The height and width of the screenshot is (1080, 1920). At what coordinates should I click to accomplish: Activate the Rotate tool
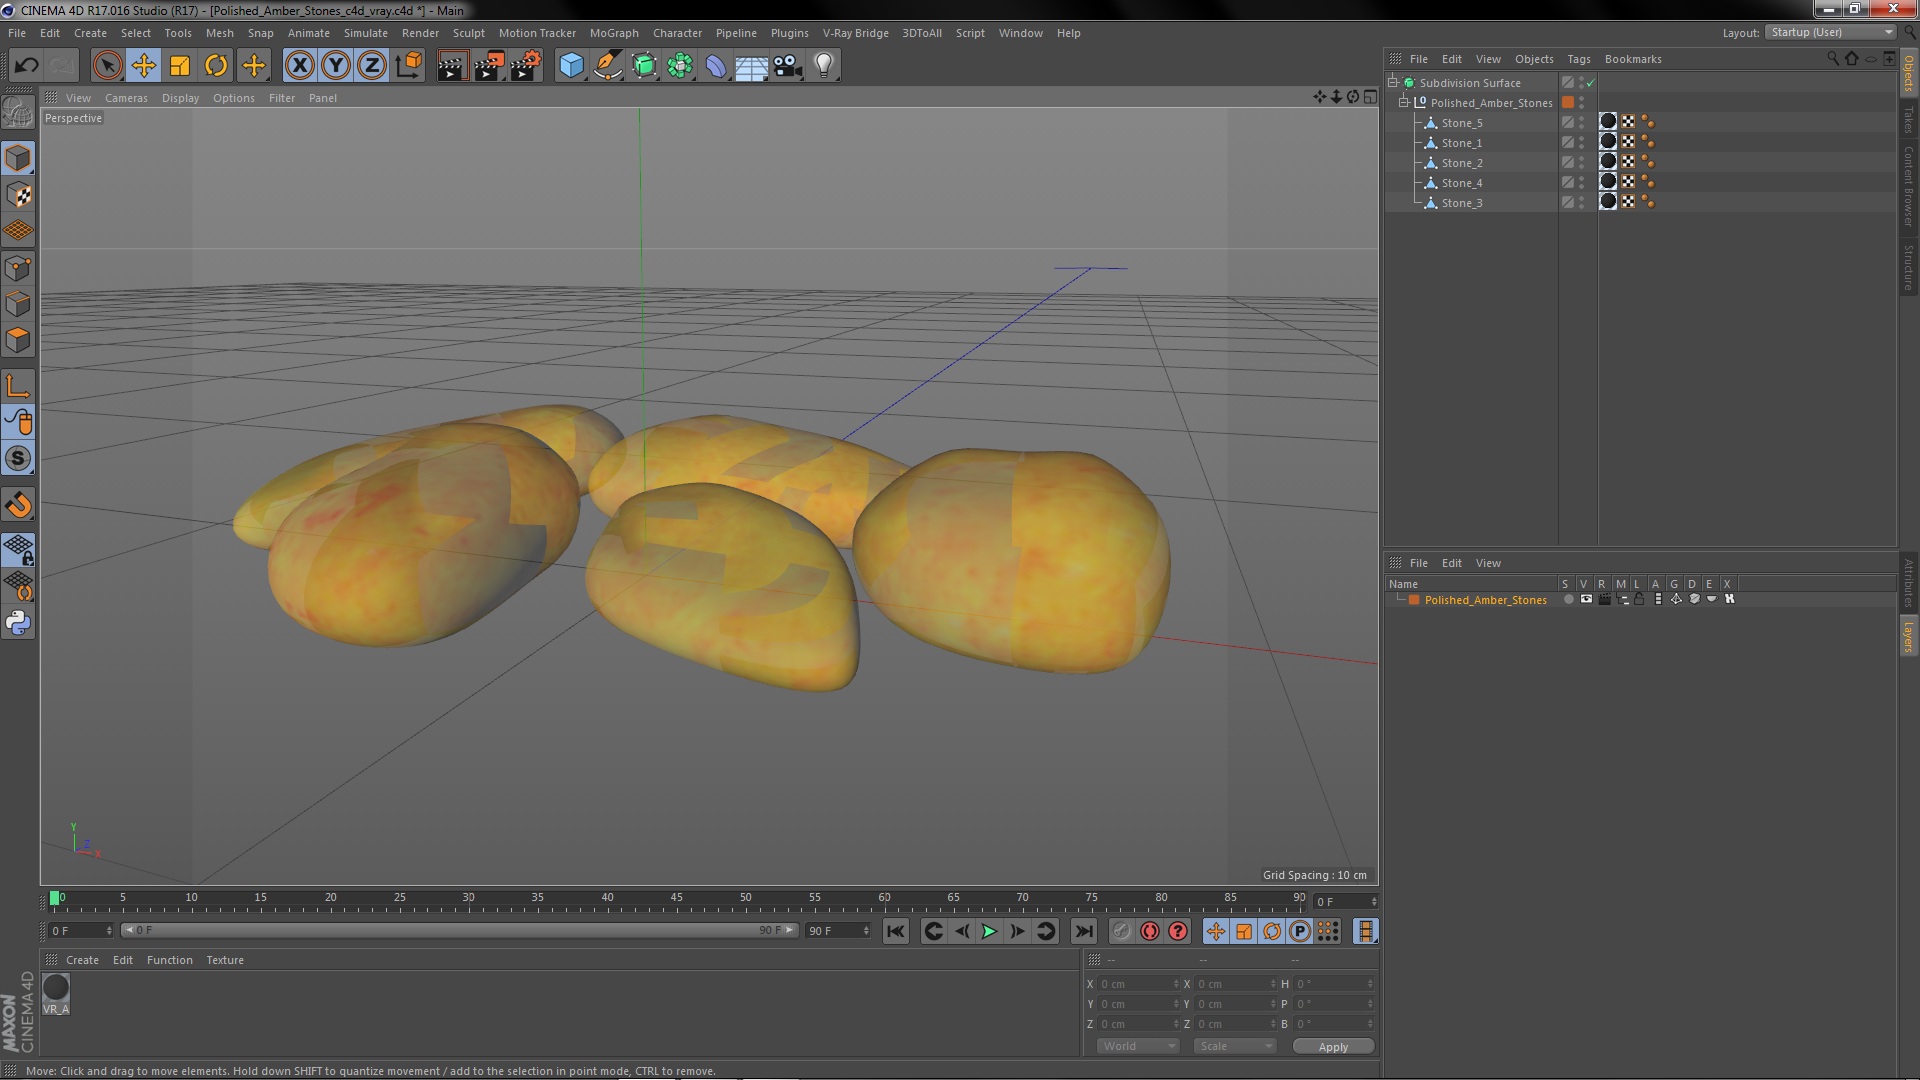(x=216, y=66)
